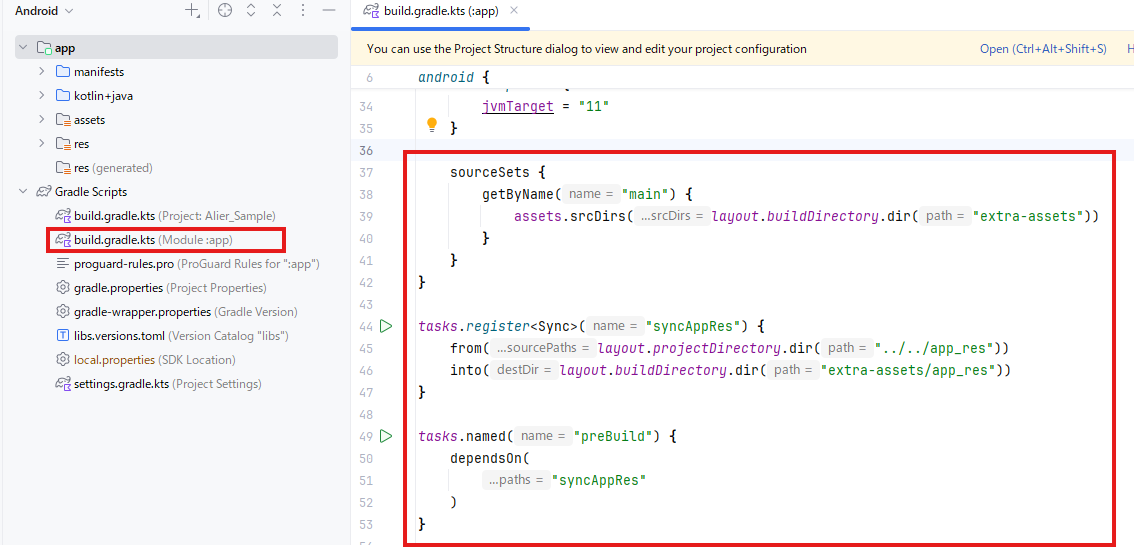1134x547 pixels.
Task: Collapse the app module tree node
Action: pyautogui.click(x=23, y=48)
